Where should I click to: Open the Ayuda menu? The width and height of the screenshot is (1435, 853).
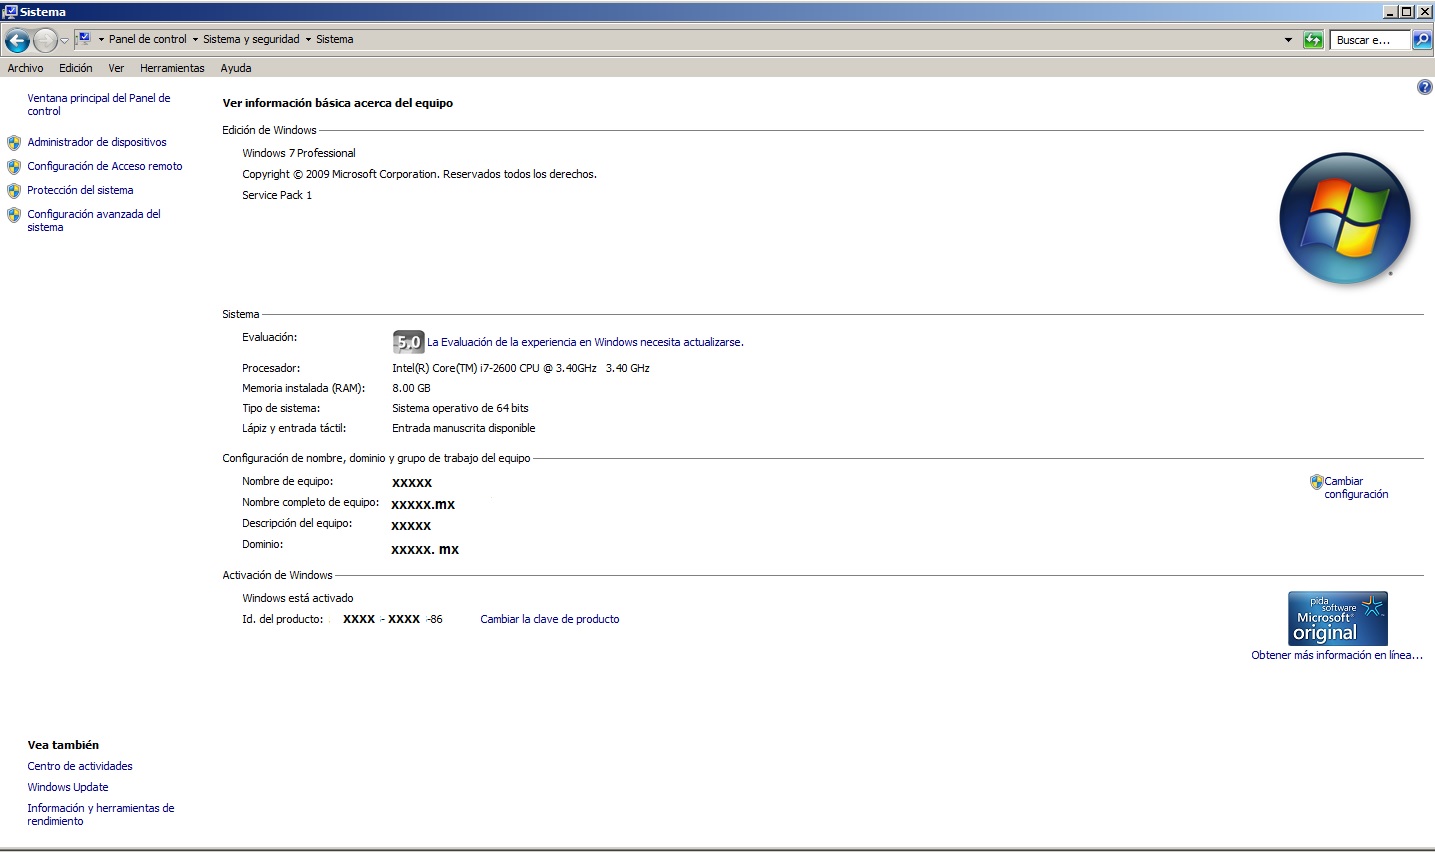tap(236, 68)
